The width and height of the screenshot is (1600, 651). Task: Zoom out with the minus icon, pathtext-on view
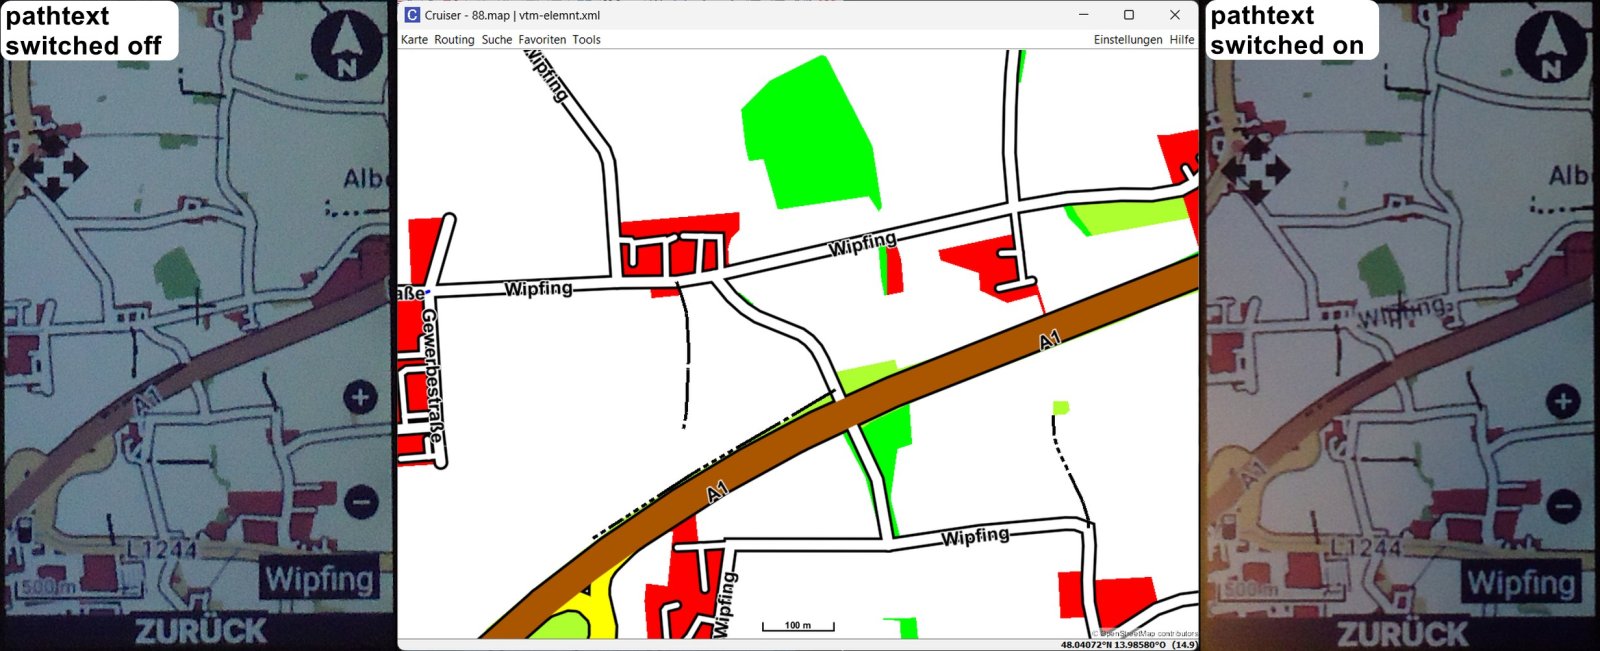pyautogui.click(x=1563, y=506)
